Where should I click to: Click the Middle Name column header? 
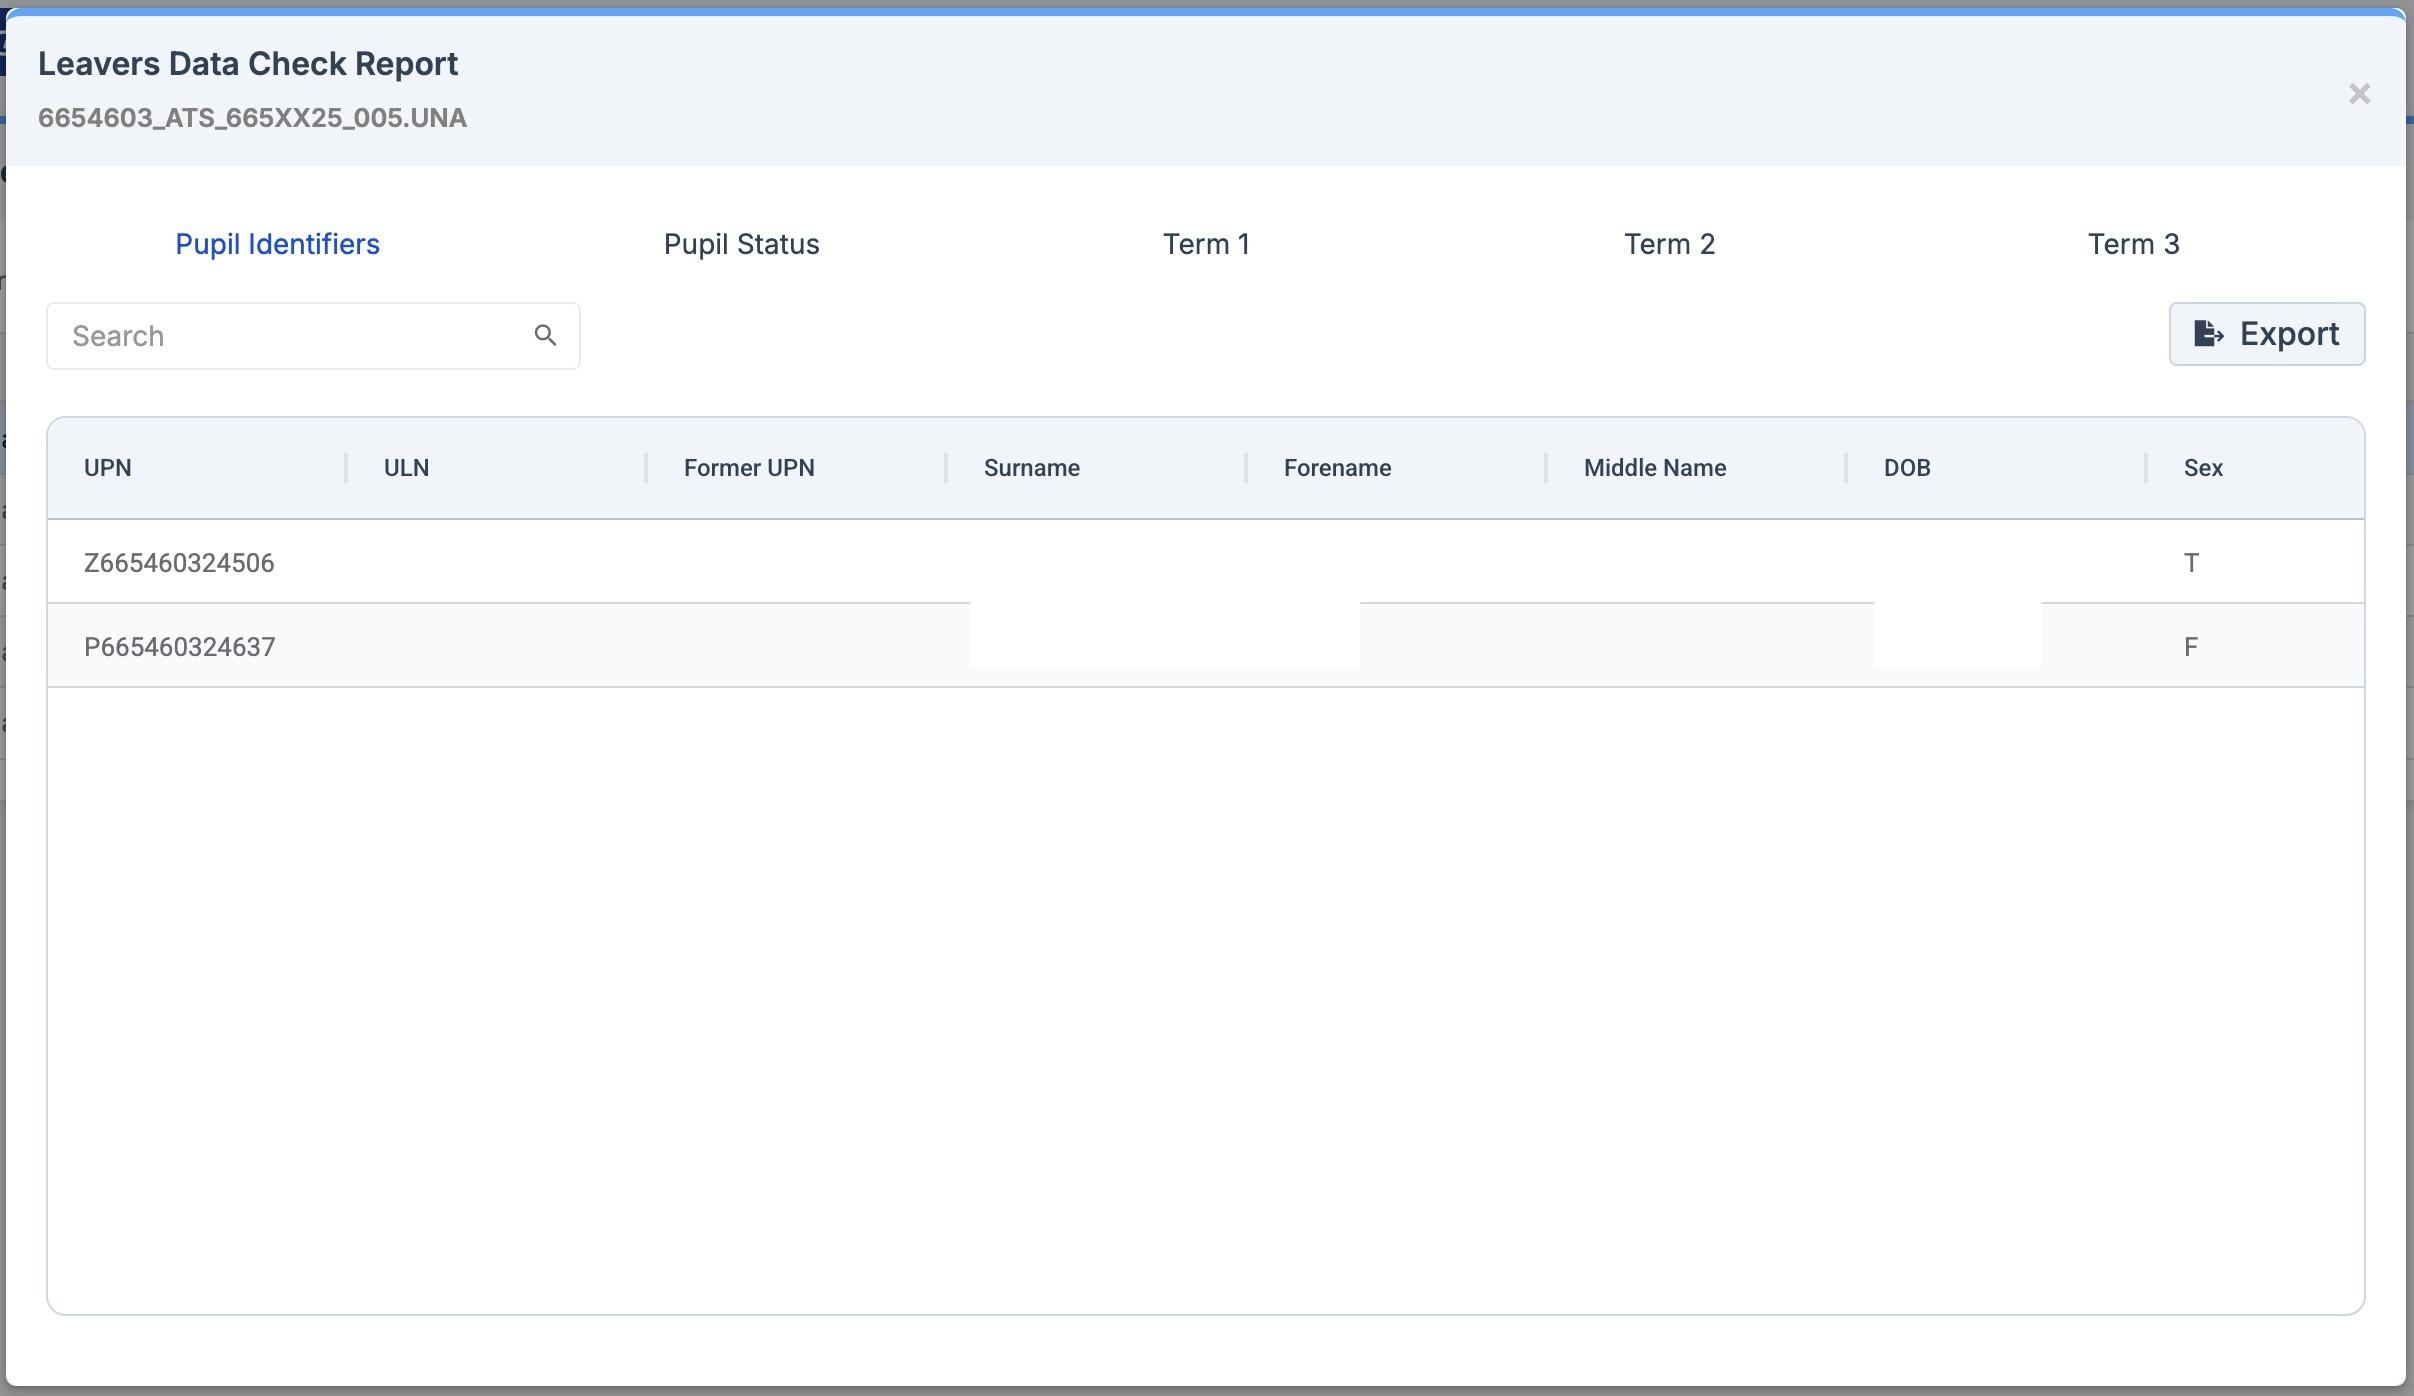click(x=1654, y=468)
